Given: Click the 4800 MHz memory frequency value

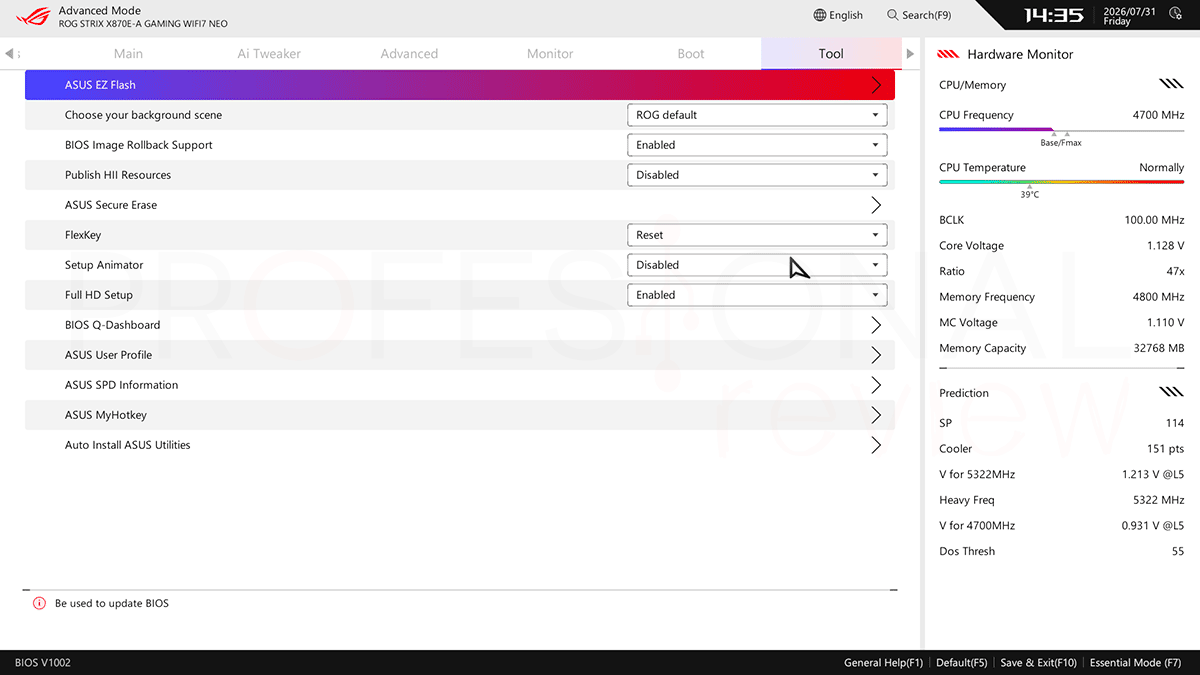Looking at the screenshot, I should pos(1158,297).
